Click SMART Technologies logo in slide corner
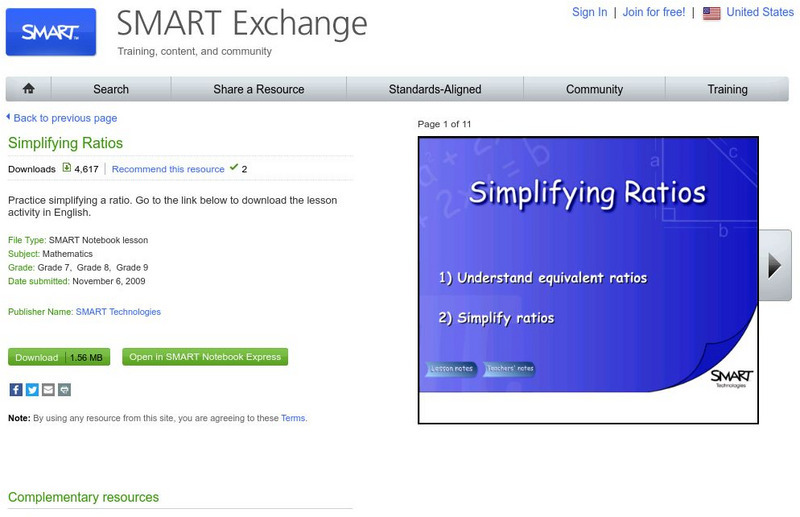 click(732, 379)
